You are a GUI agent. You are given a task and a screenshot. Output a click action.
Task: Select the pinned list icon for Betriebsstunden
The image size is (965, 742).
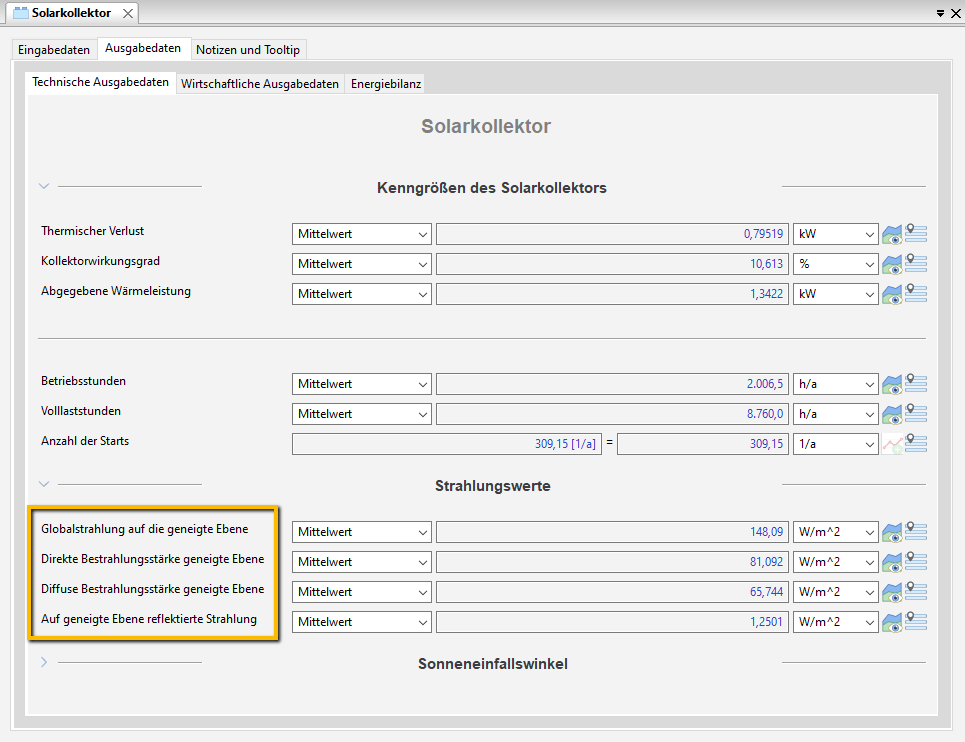916,383
